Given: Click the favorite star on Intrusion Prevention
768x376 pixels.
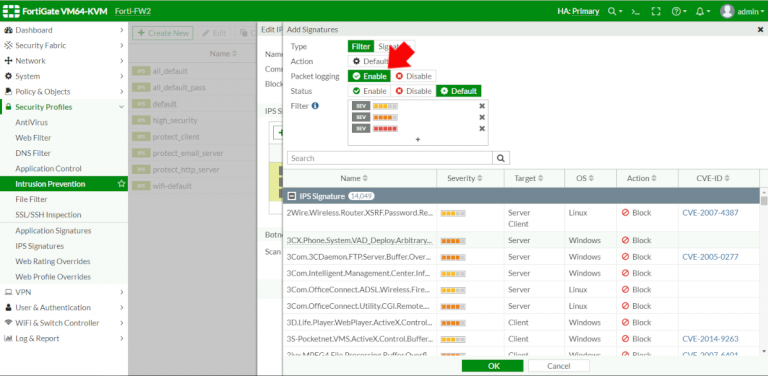Looking at the screenshot, I should 121,184.
